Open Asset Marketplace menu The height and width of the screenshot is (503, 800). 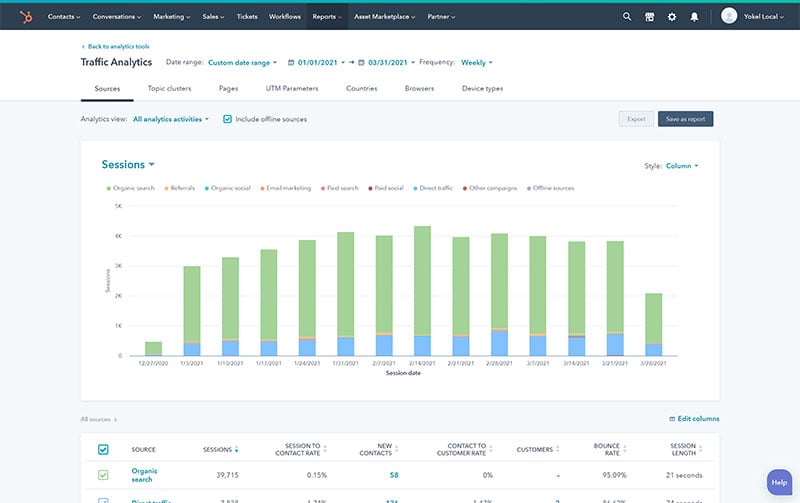[x=385, y=17]
